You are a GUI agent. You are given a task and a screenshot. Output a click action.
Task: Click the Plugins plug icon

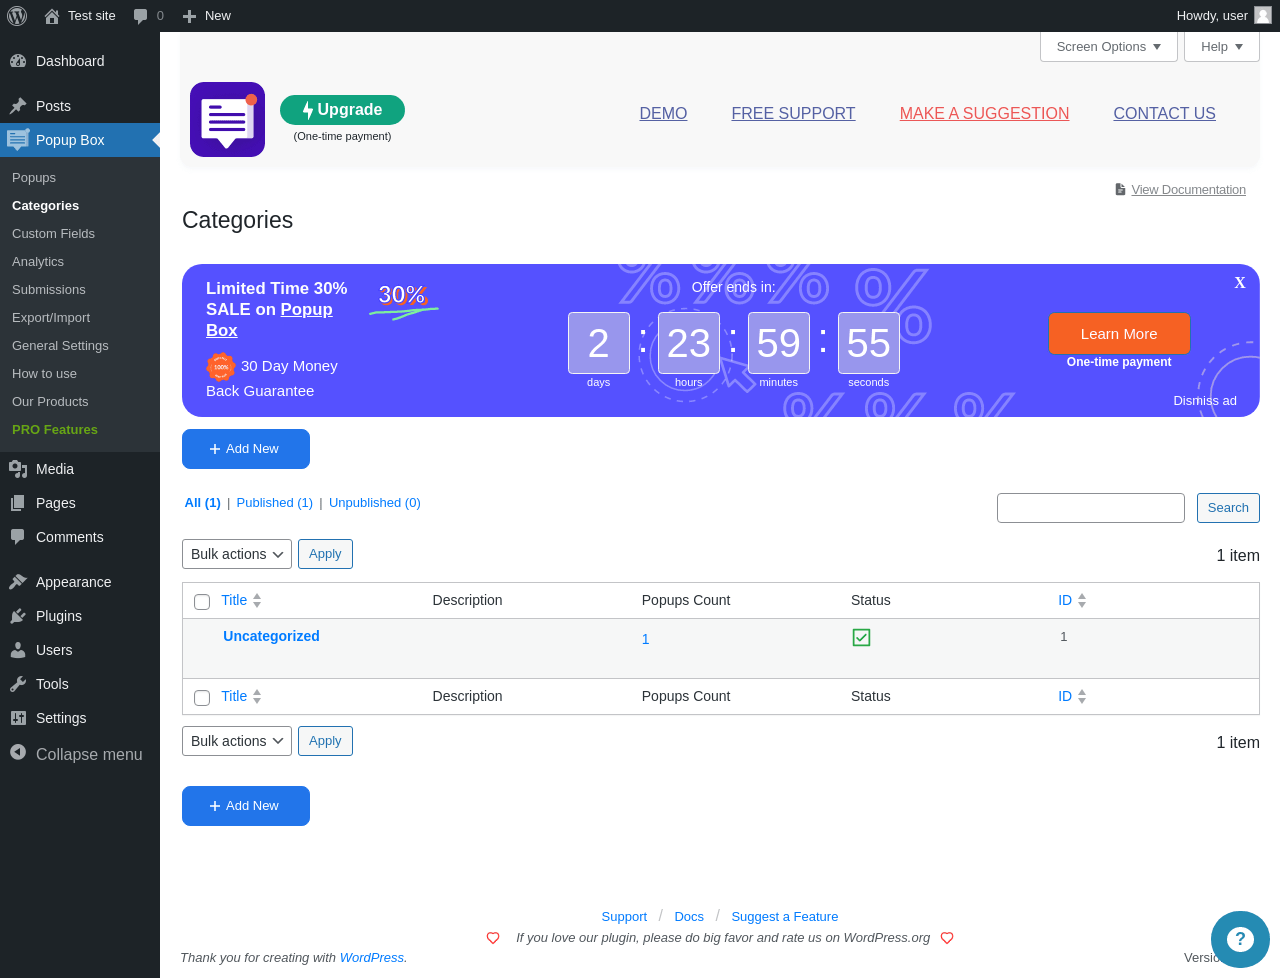18,616
